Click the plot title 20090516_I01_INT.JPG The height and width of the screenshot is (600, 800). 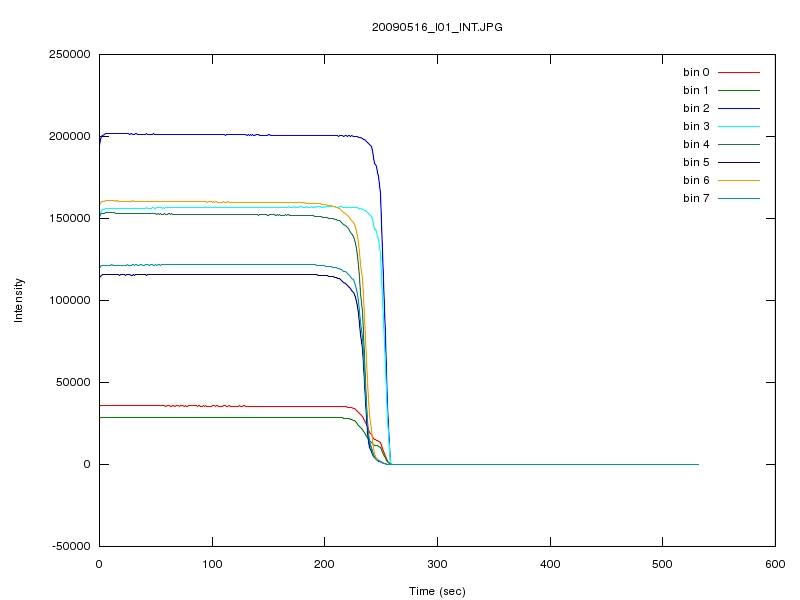click(x=437, y=28)
